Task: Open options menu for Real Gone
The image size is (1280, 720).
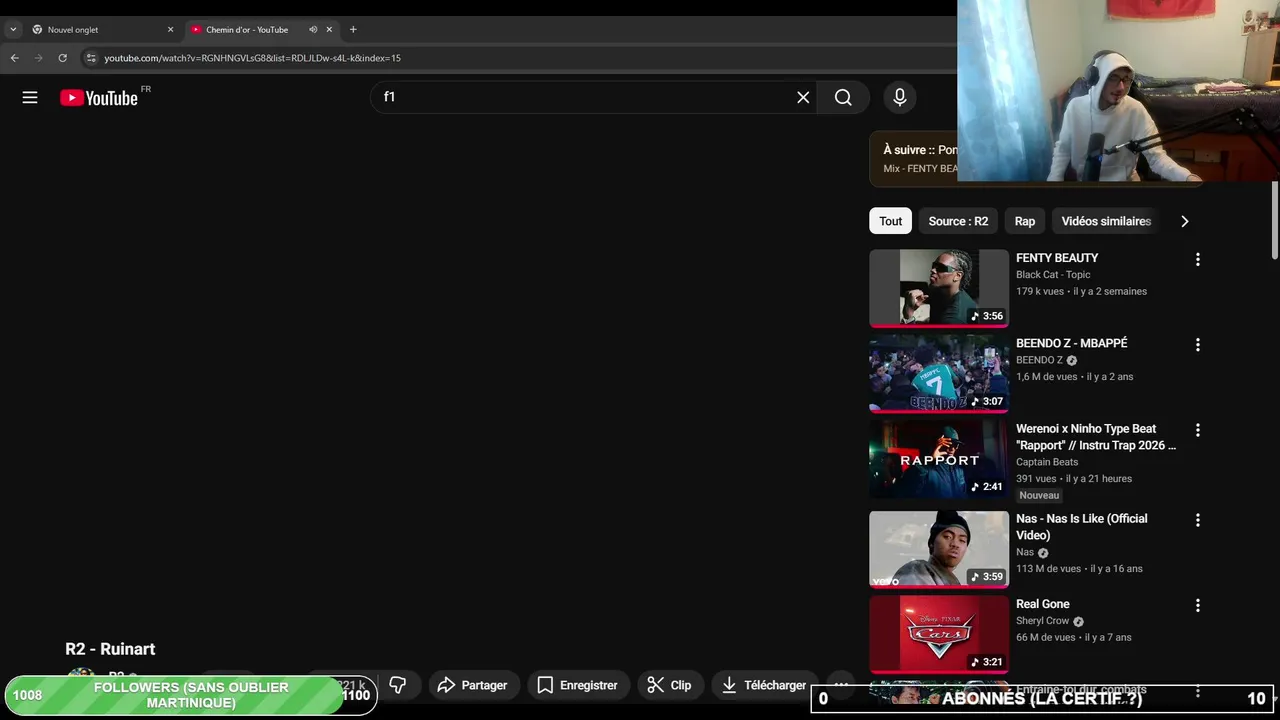Action: (1197, 605)
